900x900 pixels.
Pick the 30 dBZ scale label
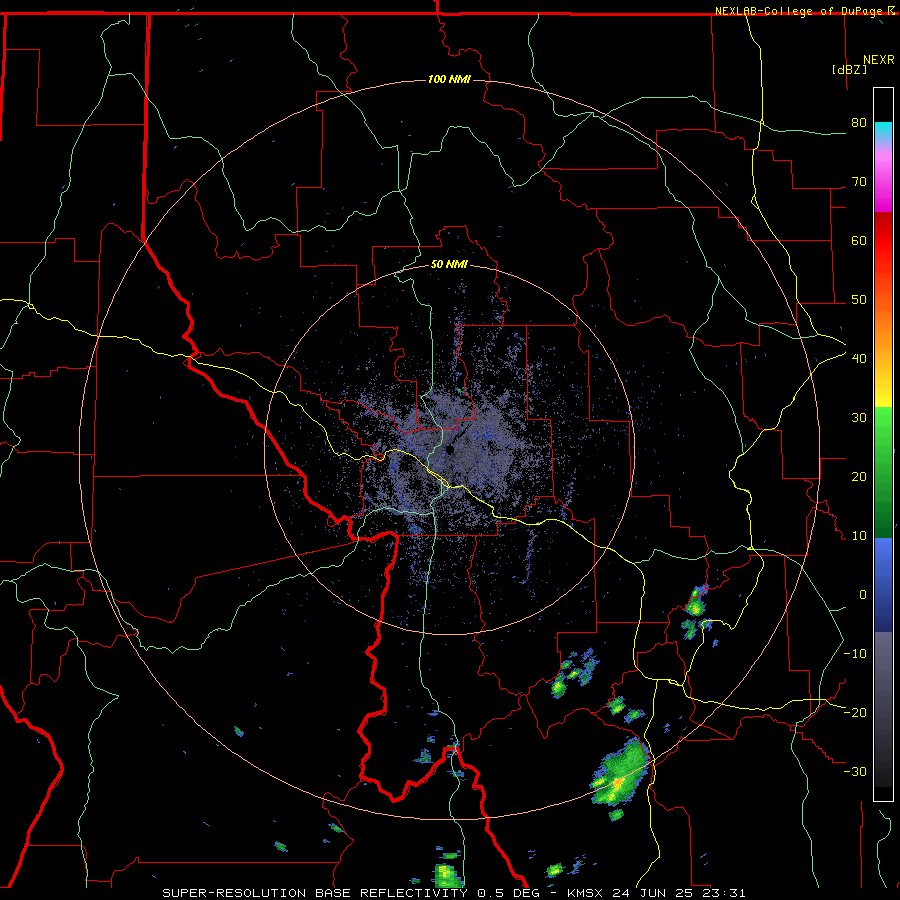(x=859, y=417)
